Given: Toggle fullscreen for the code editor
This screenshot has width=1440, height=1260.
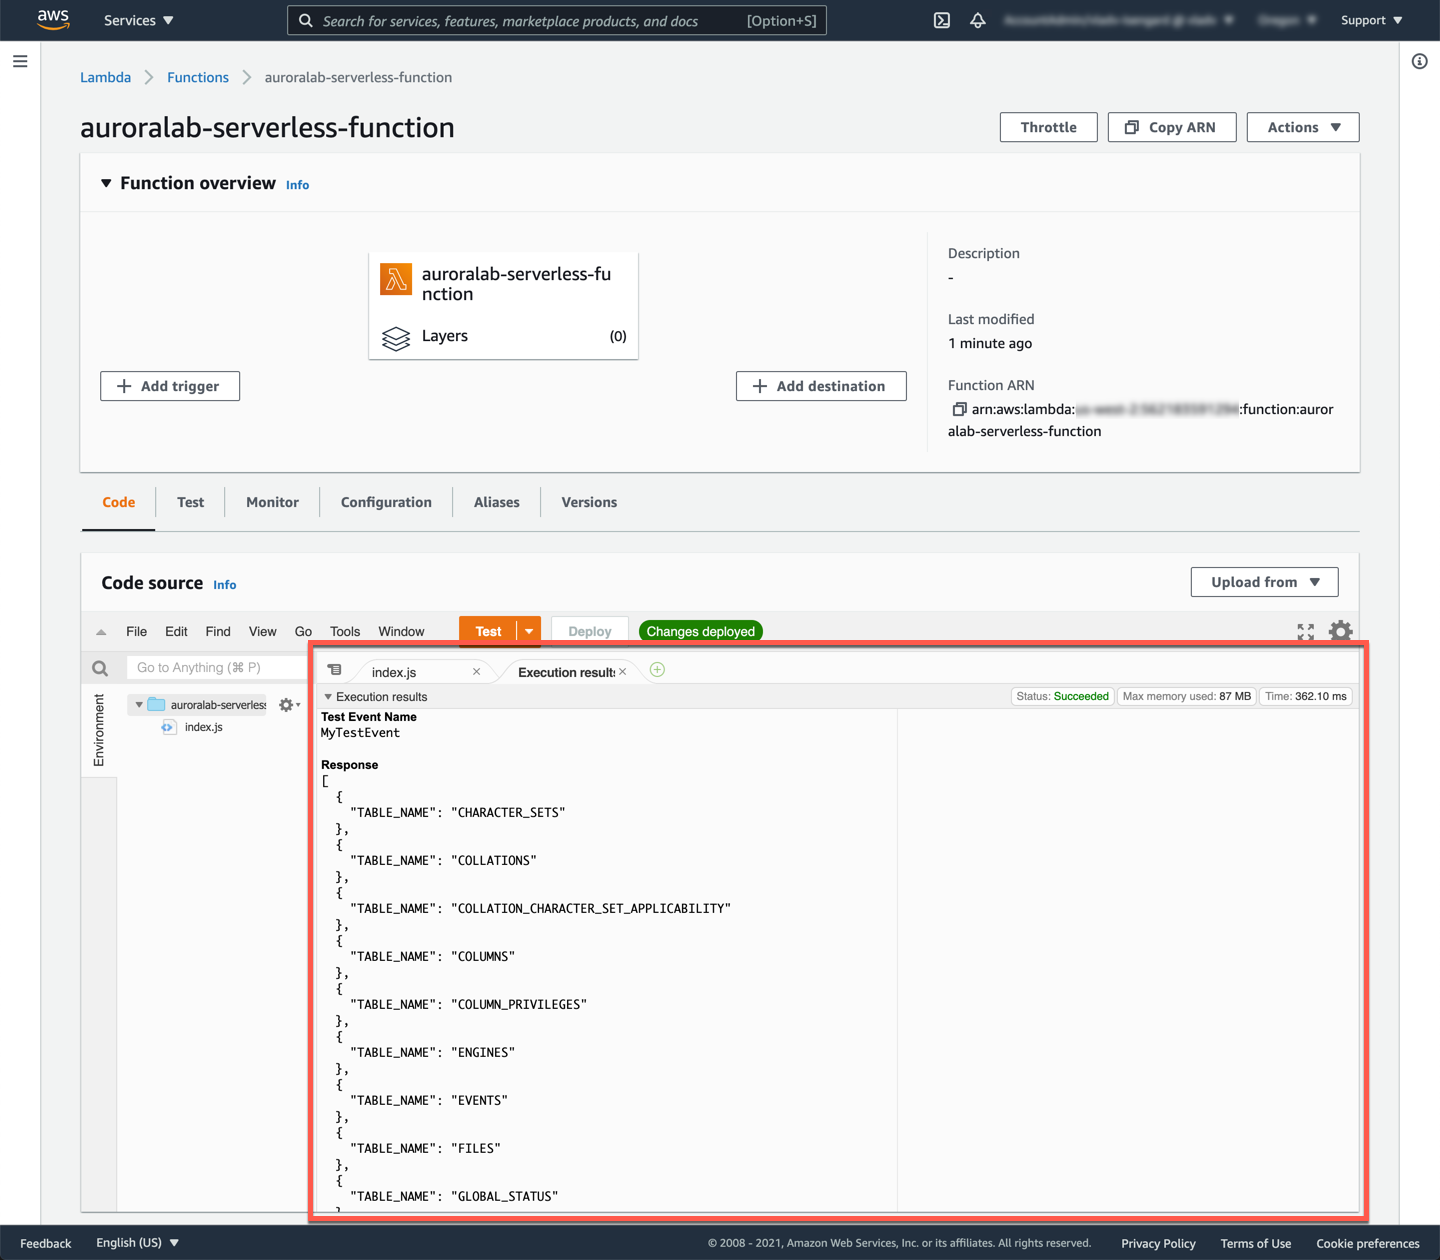Looking at the screenshot, I should 1305,632.
